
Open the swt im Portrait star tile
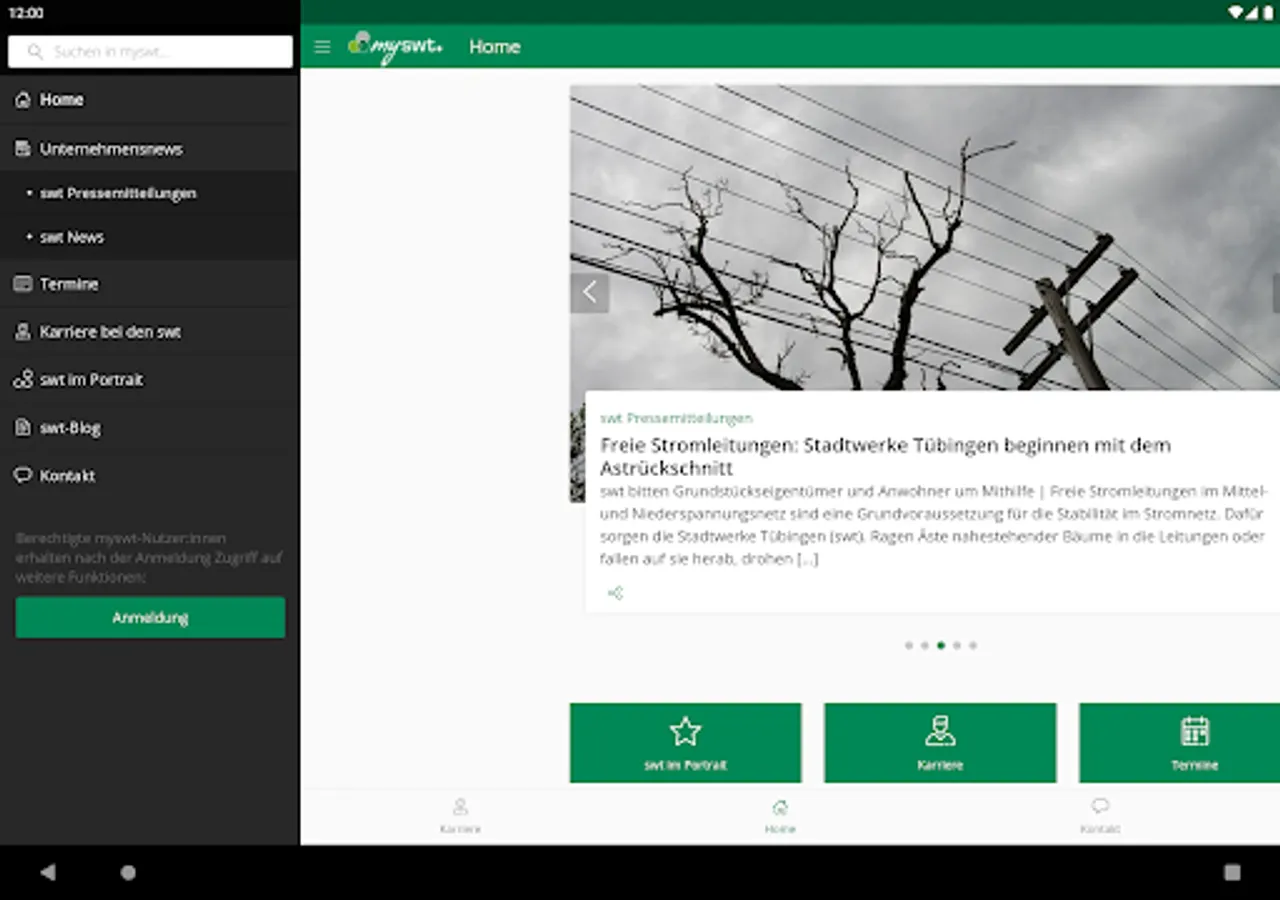click(685, 743)
